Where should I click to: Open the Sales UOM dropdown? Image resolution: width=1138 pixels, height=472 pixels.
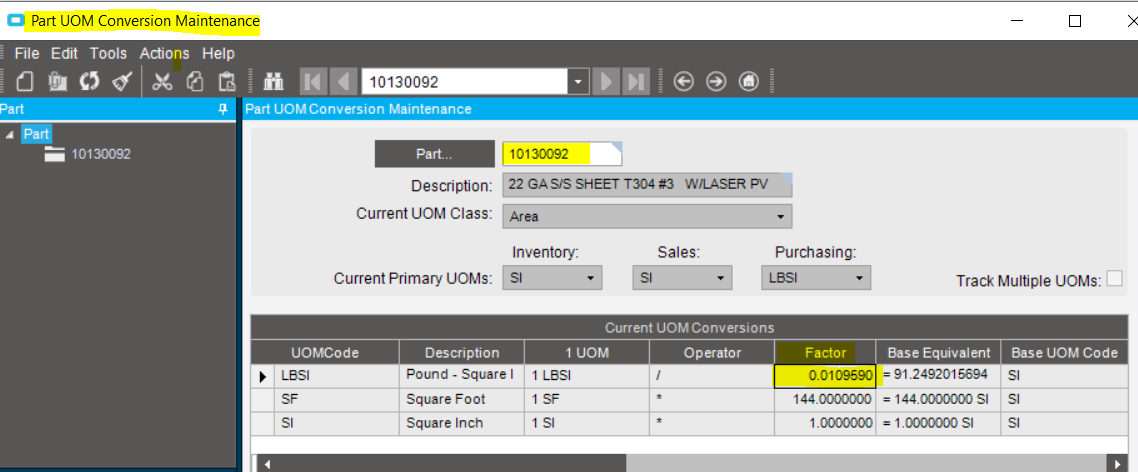721,278
